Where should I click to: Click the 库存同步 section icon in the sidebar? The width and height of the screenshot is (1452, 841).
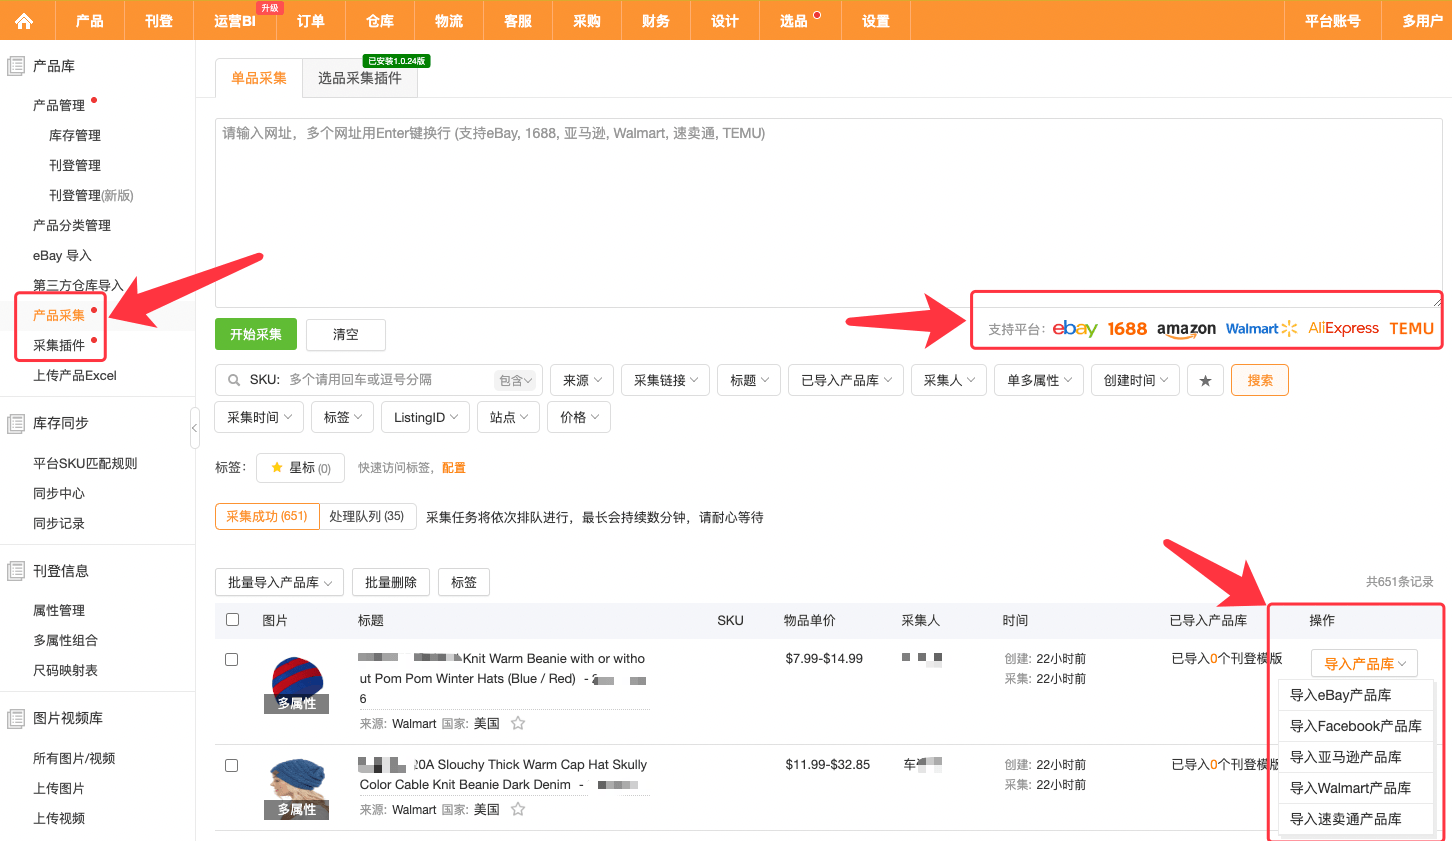click(15, 422)
